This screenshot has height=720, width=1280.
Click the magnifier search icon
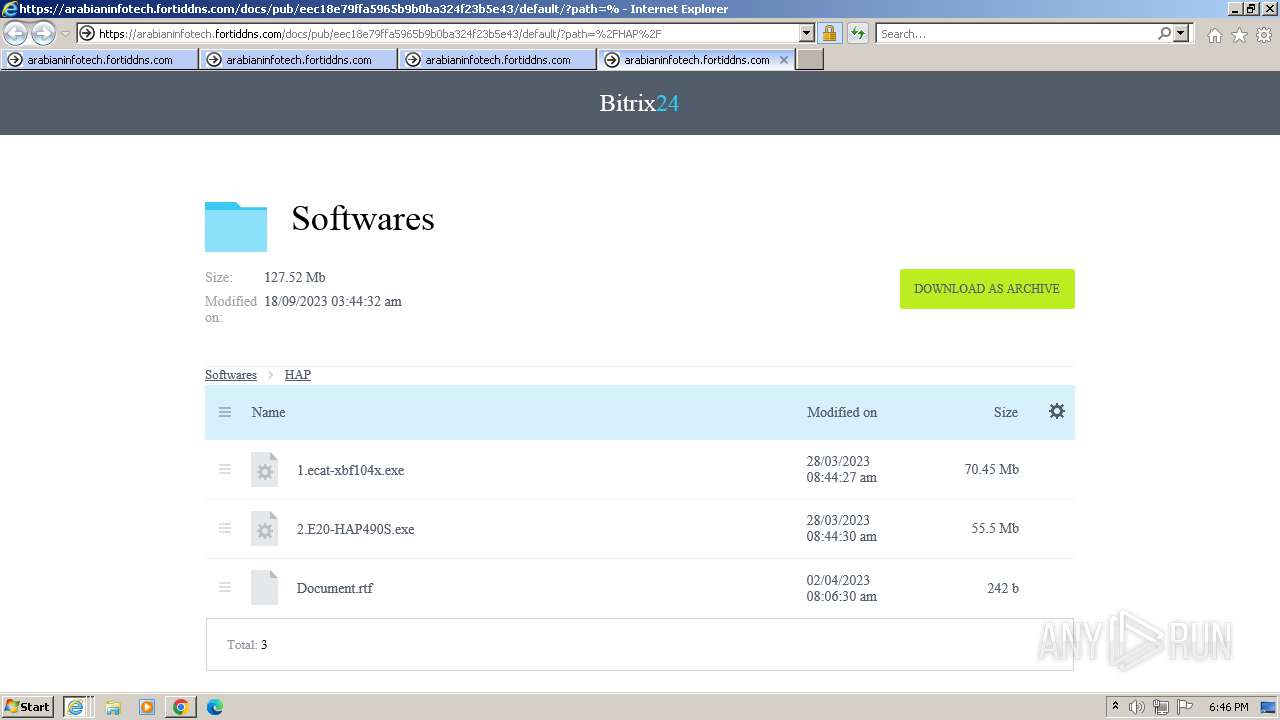[1164, 34]
